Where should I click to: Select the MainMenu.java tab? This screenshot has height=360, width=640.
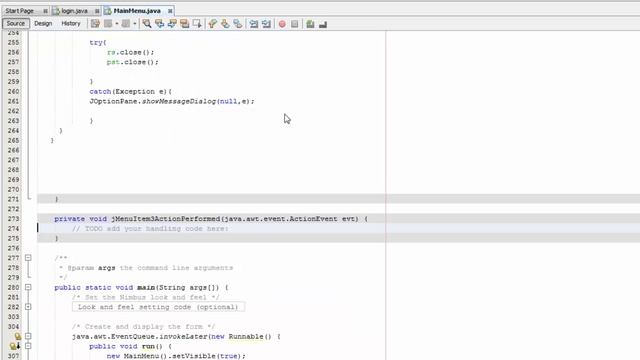(137, 11)
